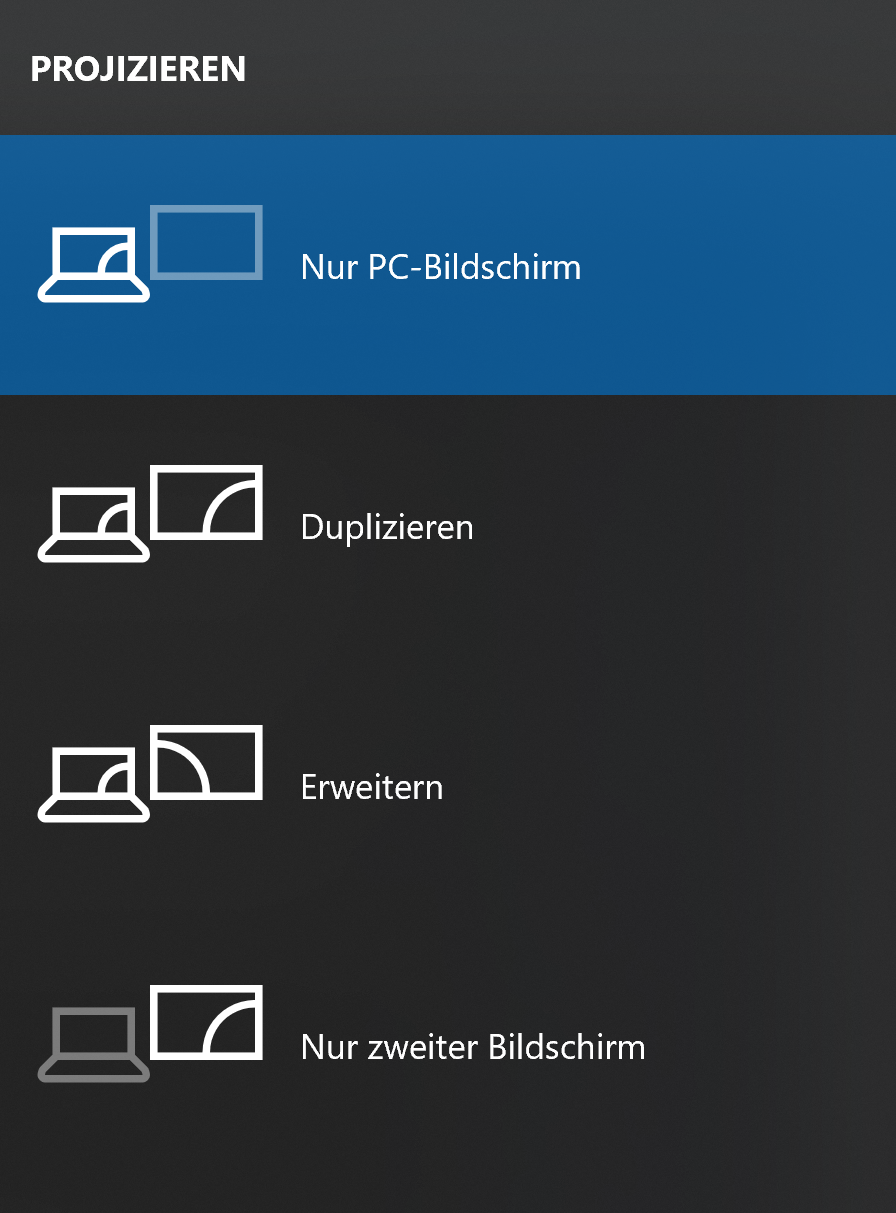Click the dual-screen icon pair for Erweitern
Screen dimensions: 896x1213
[x=150, y=774]
